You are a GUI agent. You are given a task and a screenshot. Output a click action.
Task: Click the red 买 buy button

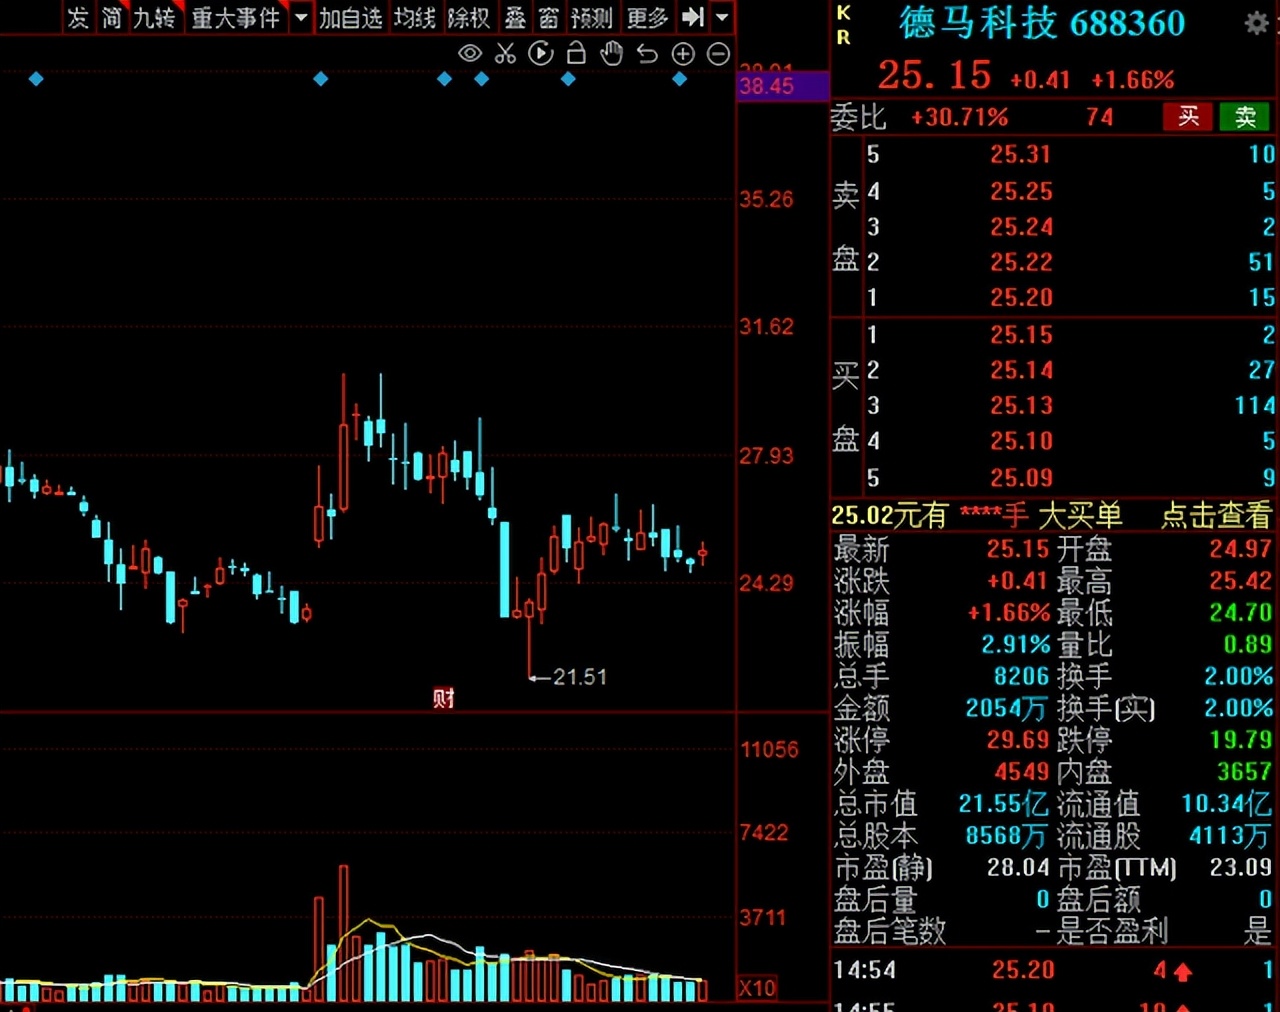coord(1188,117)
